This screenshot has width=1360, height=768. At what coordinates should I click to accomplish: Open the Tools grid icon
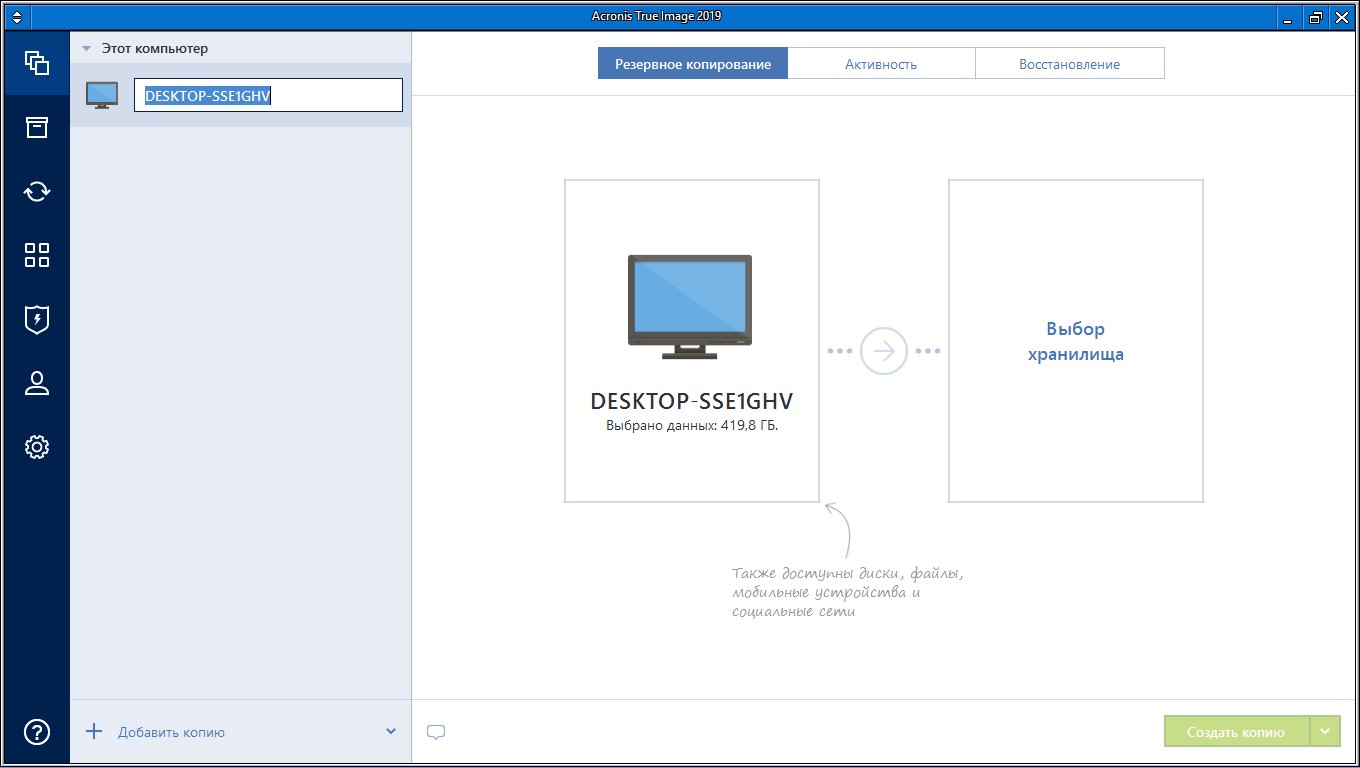point(37,255)
